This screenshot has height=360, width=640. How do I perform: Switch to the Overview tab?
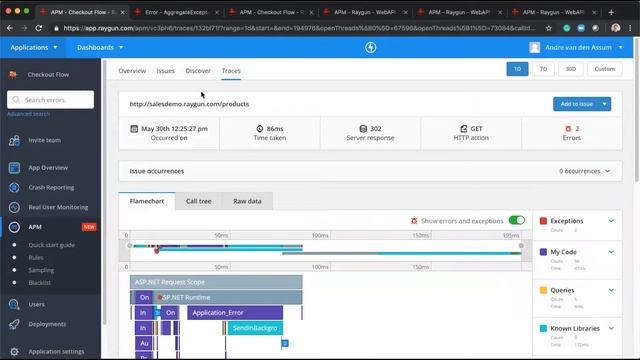point(132,71)
